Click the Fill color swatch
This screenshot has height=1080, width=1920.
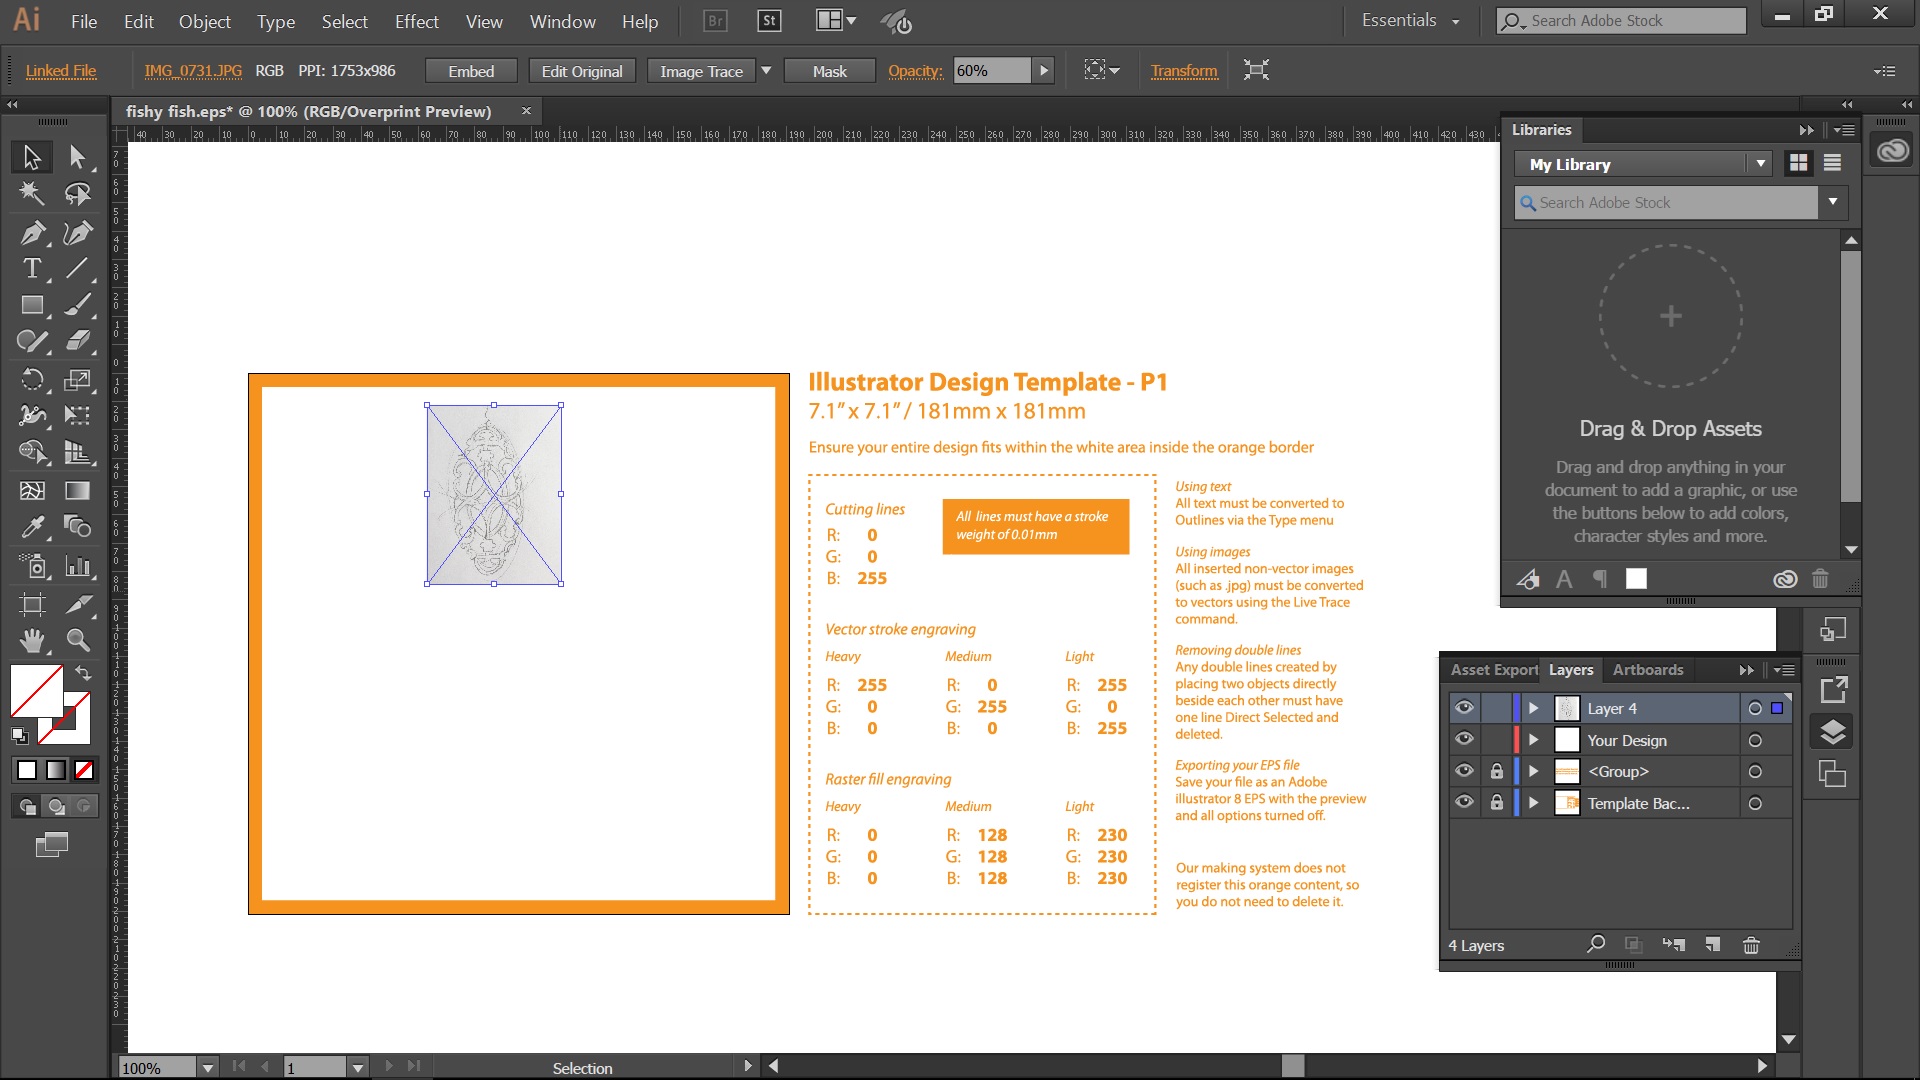(x=36, y=690)
